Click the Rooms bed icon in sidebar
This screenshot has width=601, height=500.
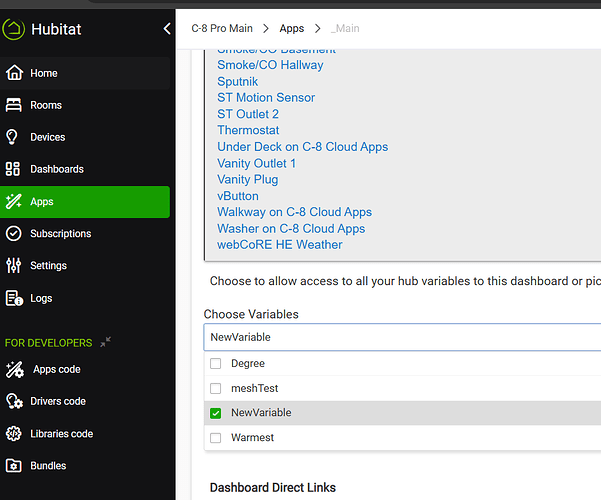(13, 105)
